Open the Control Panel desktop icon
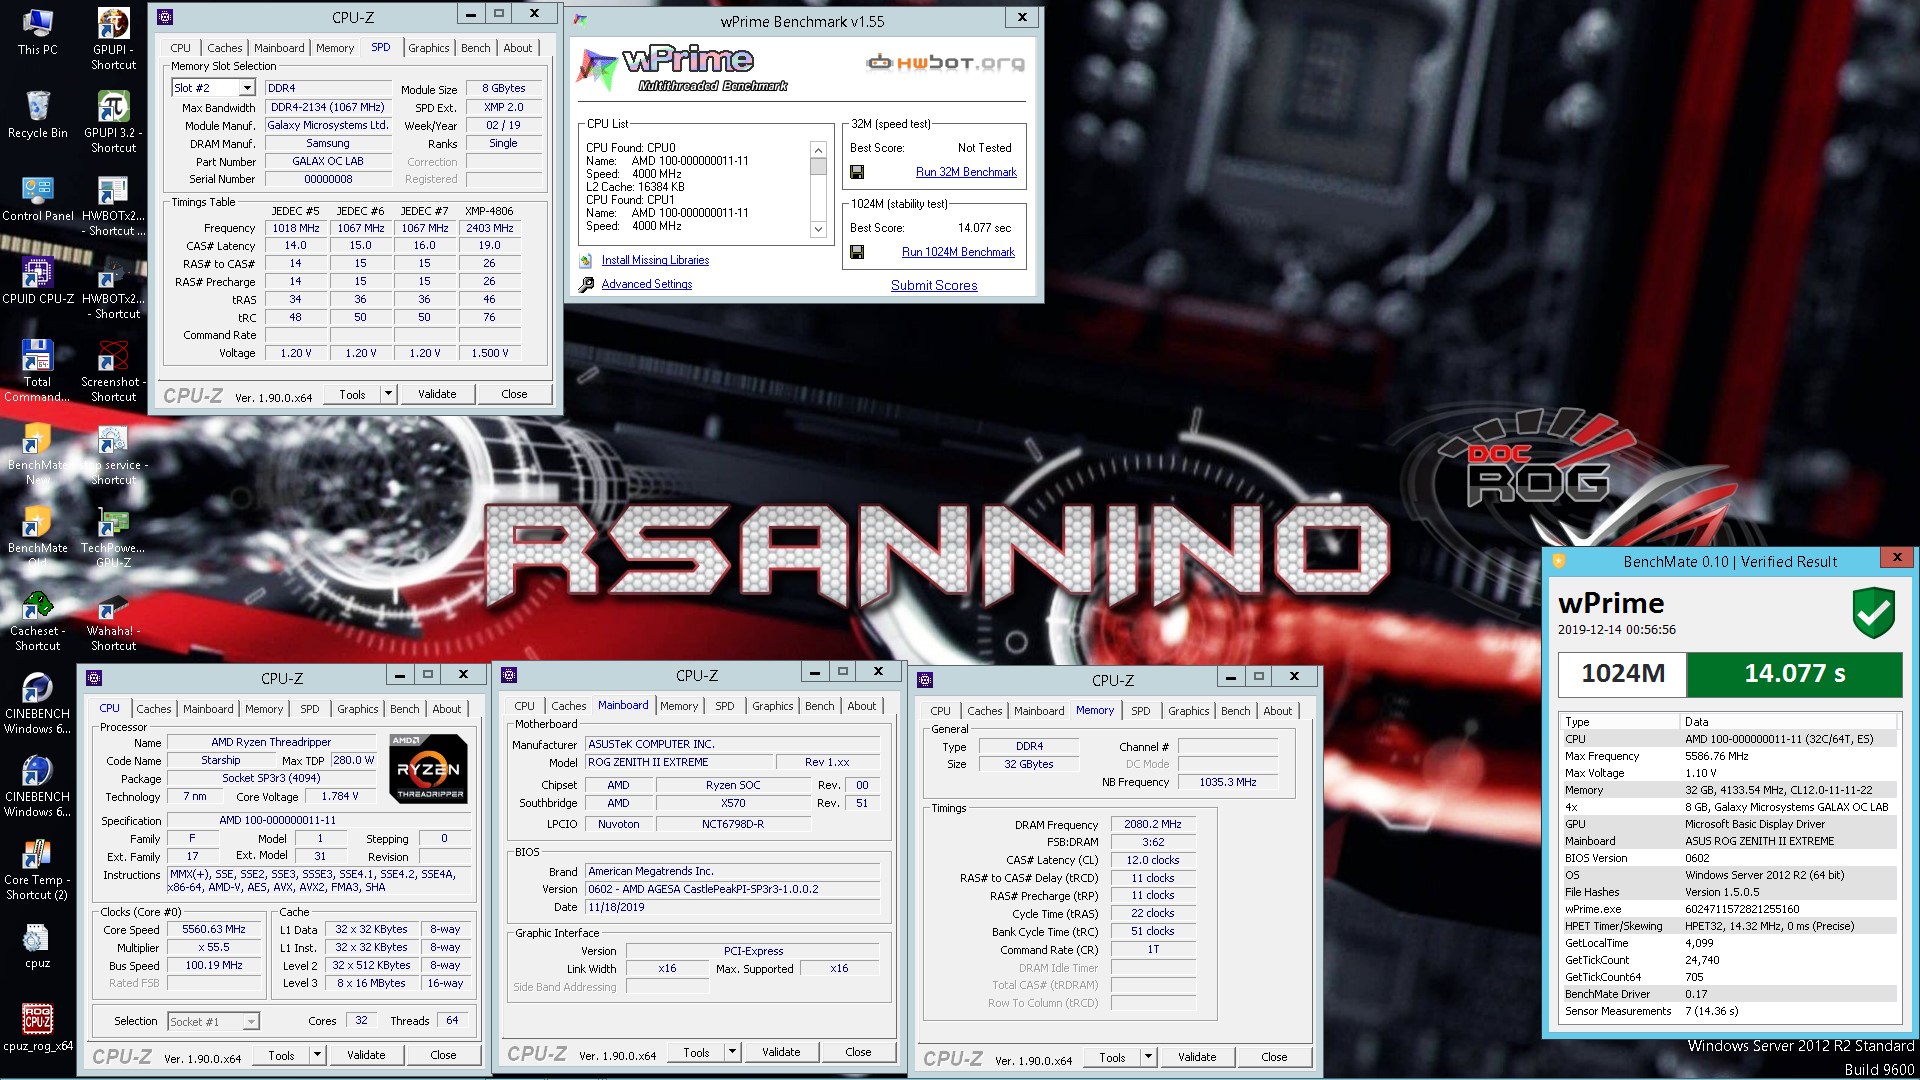 coord(37,197)
